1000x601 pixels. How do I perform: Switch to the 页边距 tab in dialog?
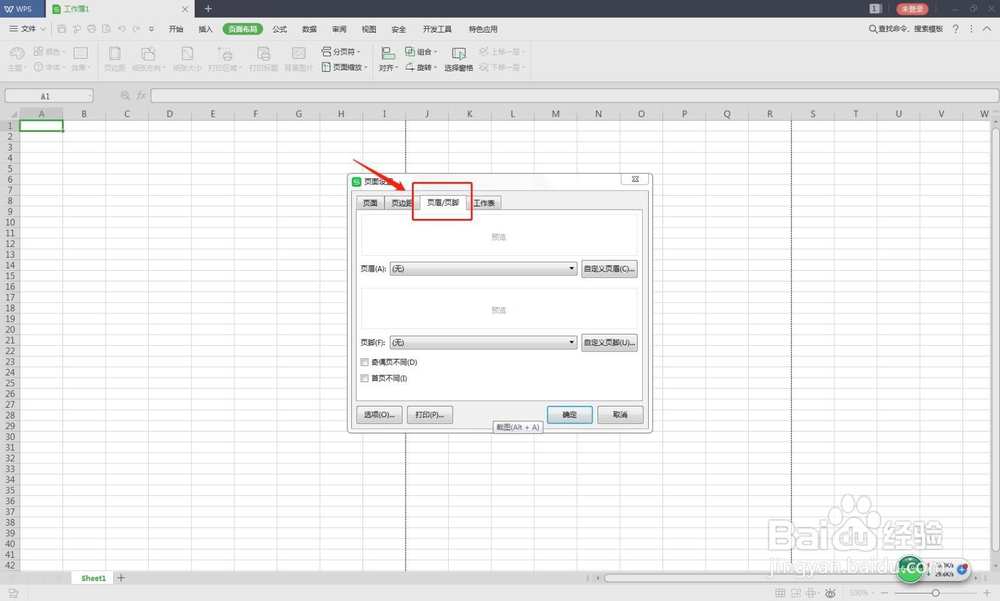coord(399,203)
